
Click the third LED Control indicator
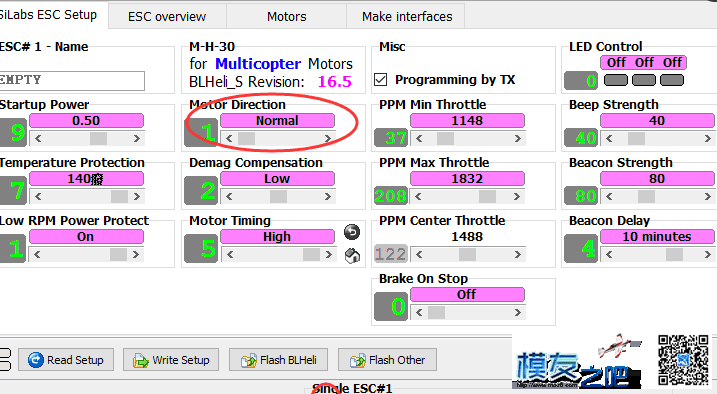point(672,80)
